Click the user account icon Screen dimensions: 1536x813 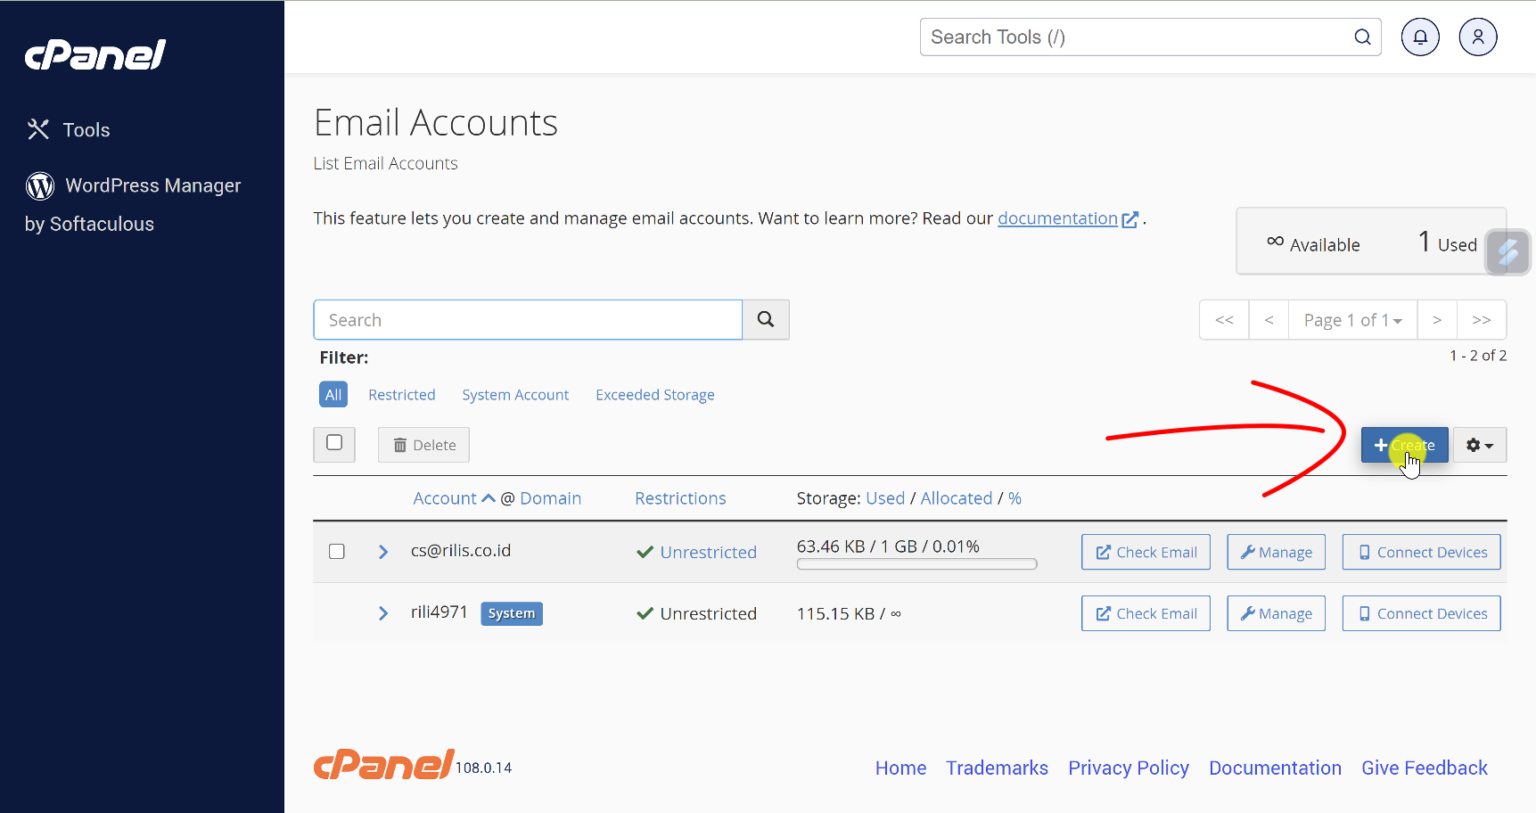[x=1478, y=36]
